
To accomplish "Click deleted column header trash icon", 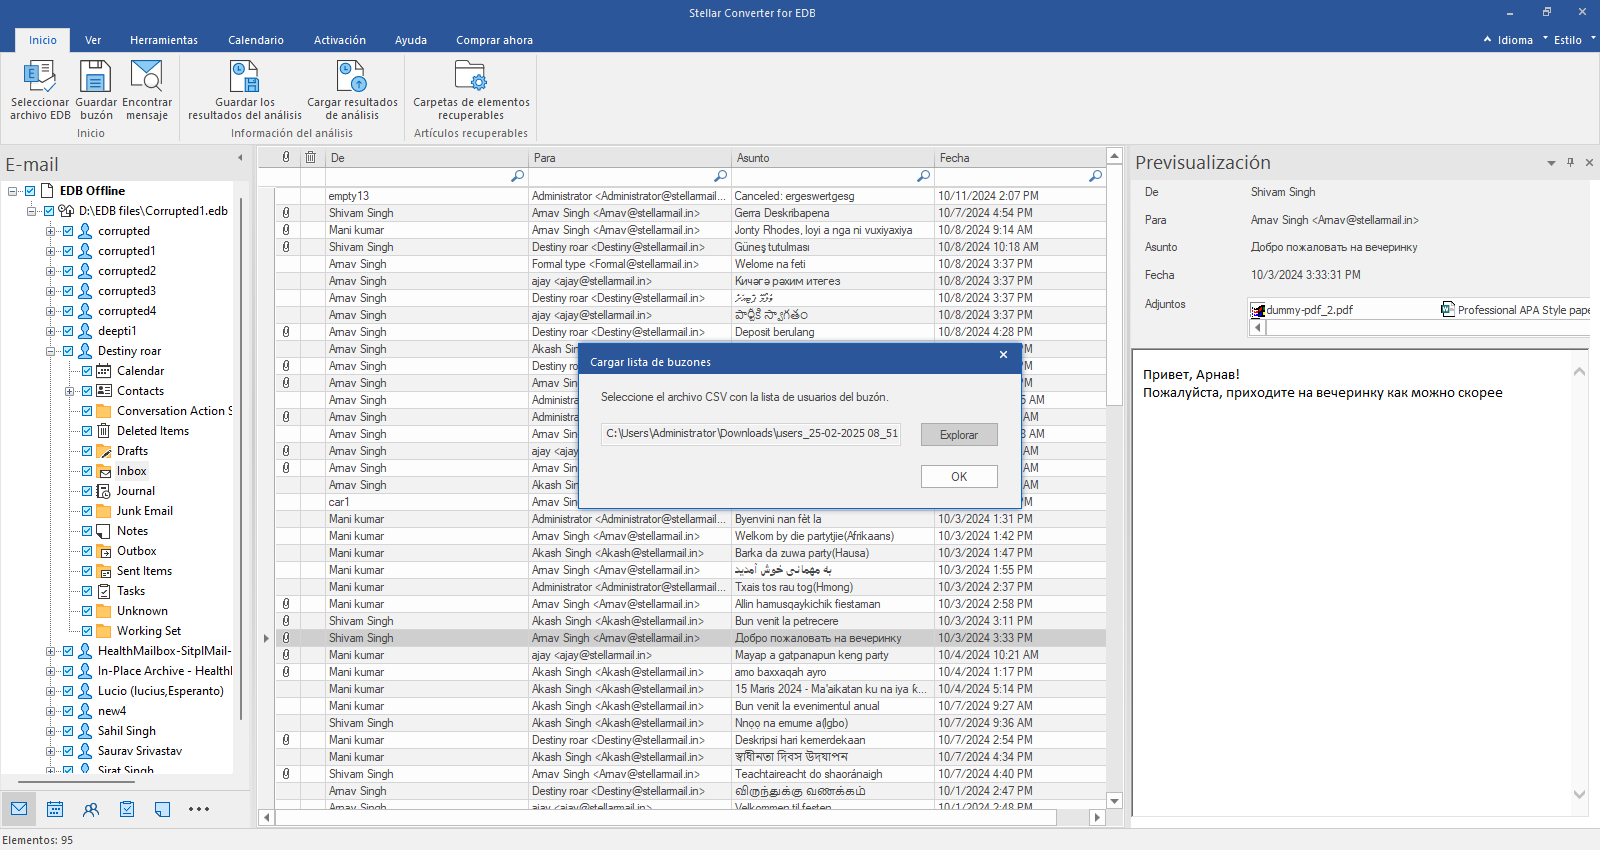I will coord(311,158).
